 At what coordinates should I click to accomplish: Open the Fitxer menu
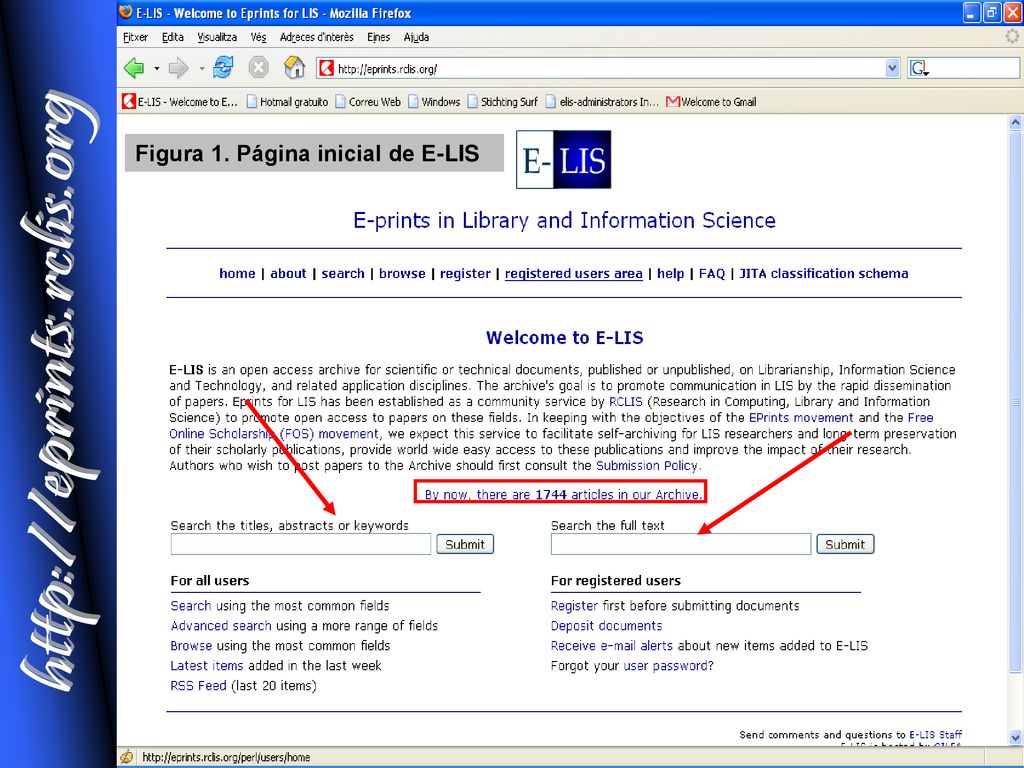pos(135,37)
